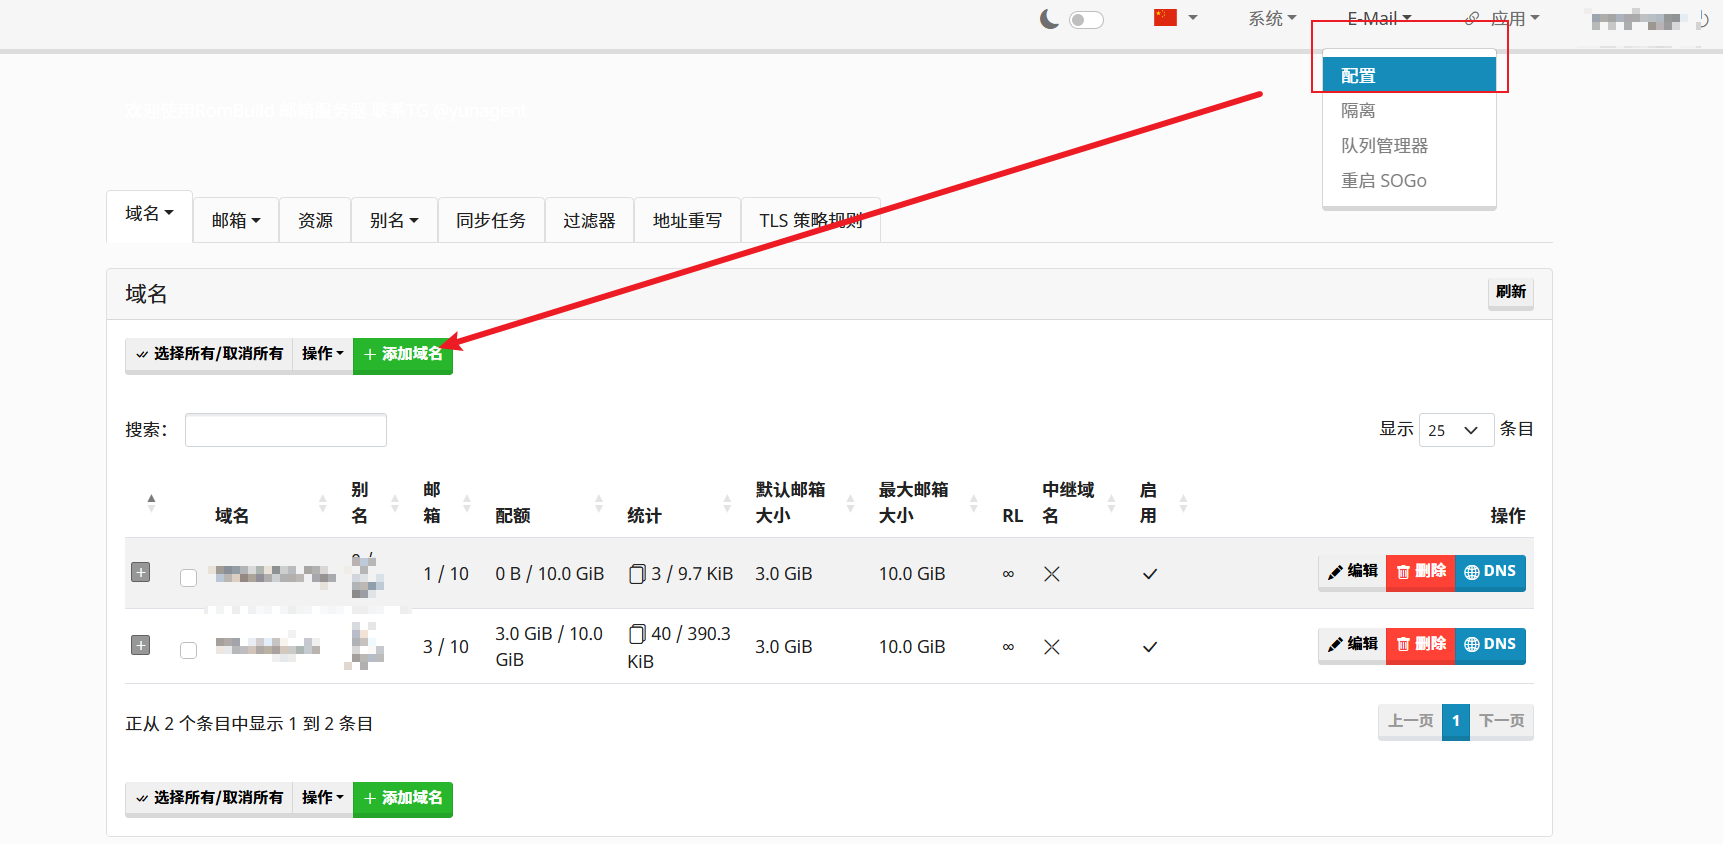This screenshot has width=1723, height=844.
Task: Expand the row with 1 / 10 mailboxes
Action: point(141,573)
